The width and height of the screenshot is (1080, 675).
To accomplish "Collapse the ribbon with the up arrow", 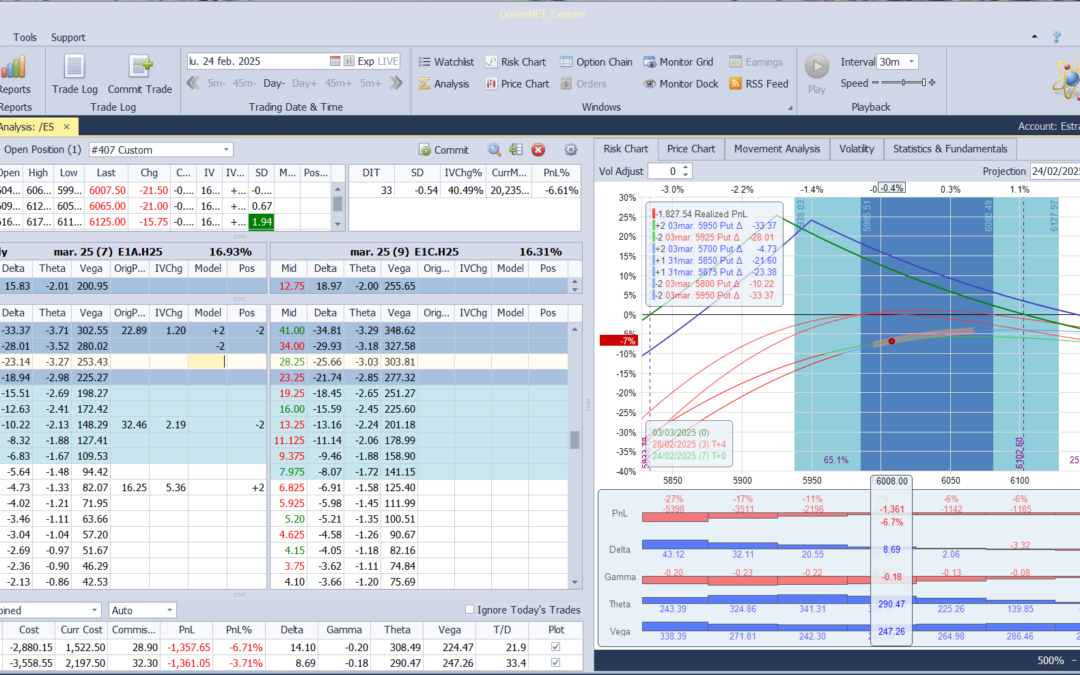I will [x=1035, y=37].
